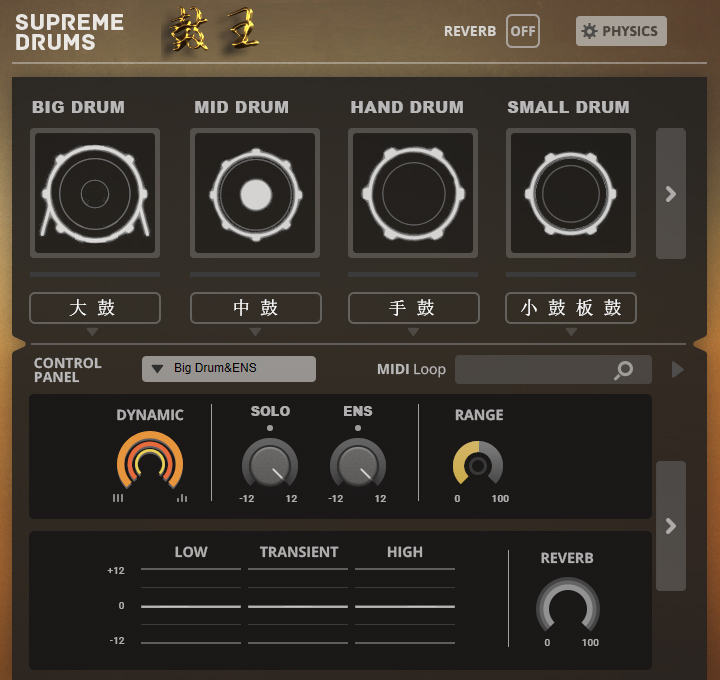Show next control page with lower chevron
The width and height of the screenshot is (720, 680).
(671, 526)
